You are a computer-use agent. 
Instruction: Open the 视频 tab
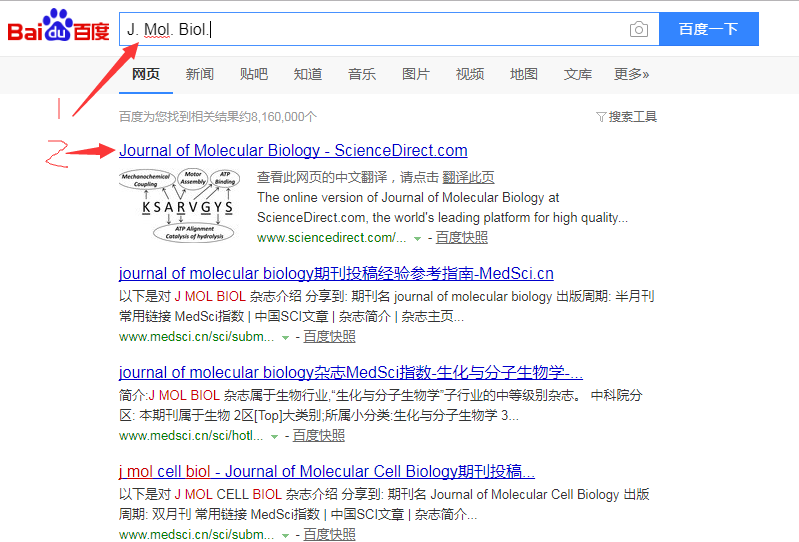pos(470,74)
